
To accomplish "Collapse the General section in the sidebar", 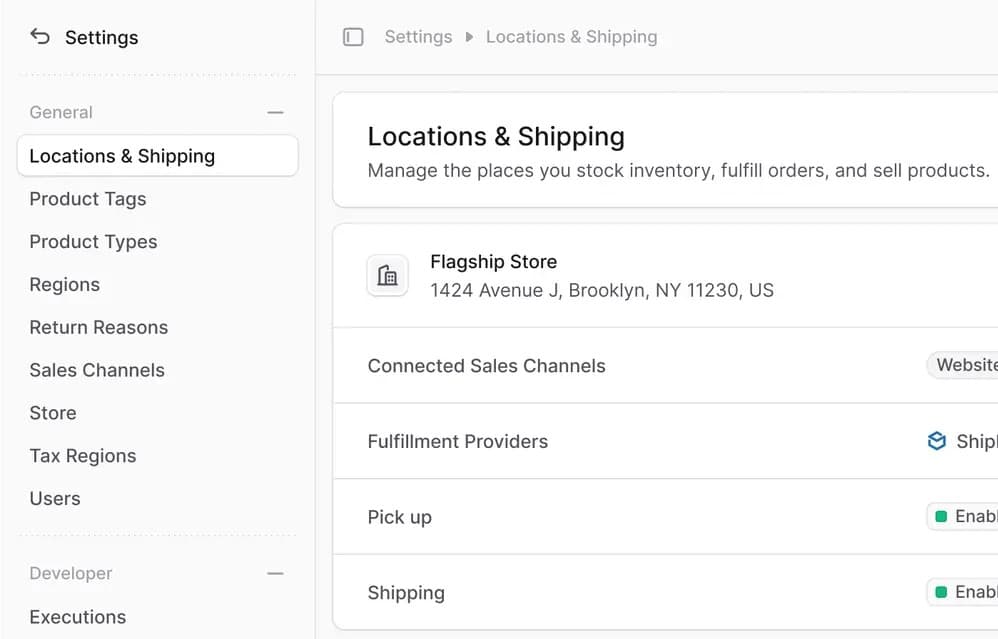I will pyautogui.click(x=276, y=112).
